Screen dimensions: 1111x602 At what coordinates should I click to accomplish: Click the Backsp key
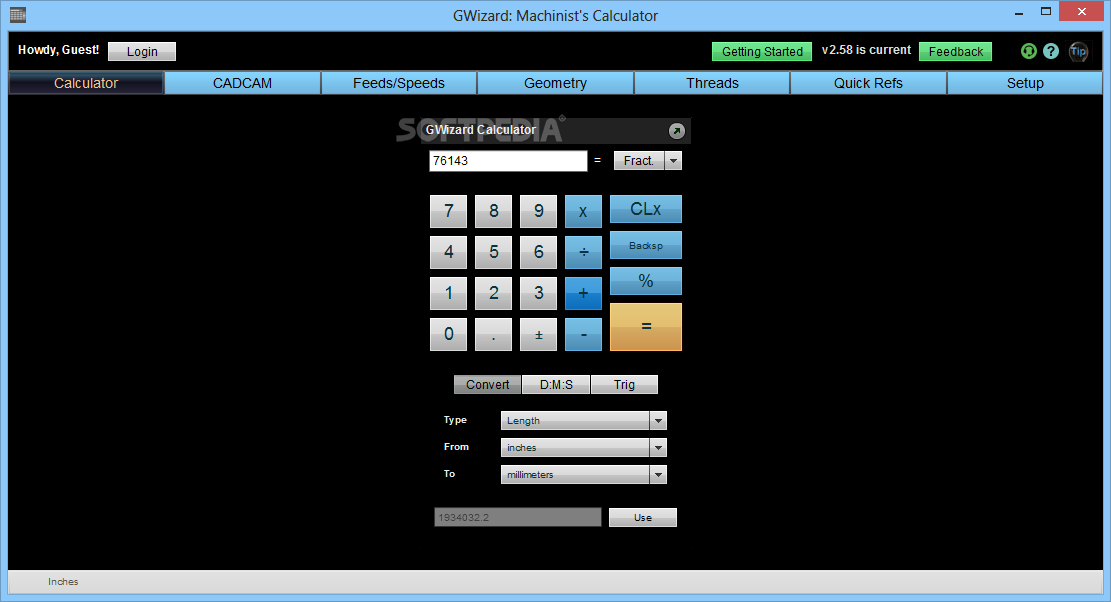pos(645,246)
